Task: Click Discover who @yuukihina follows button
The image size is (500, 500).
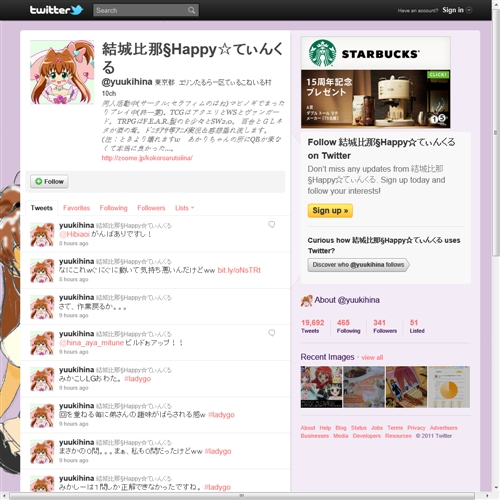Action: 358,265
